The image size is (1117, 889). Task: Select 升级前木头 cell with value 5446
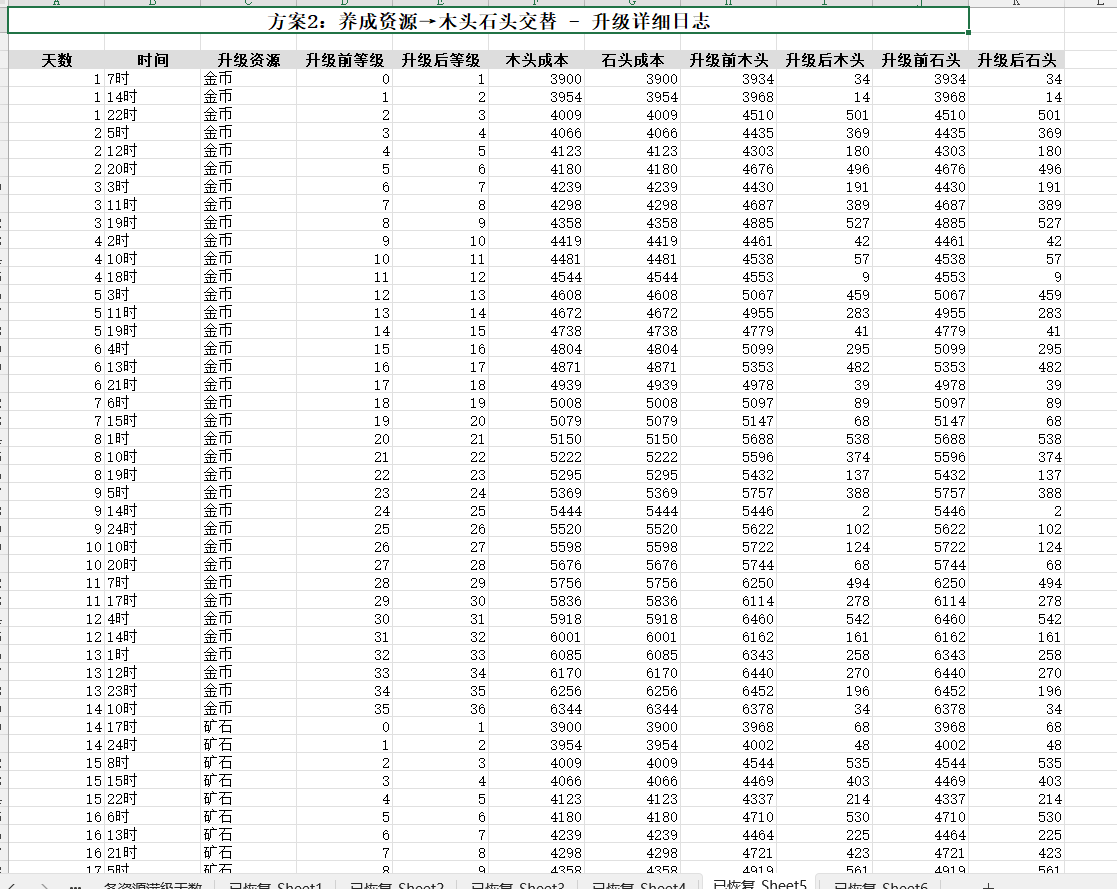pos(729,511)
